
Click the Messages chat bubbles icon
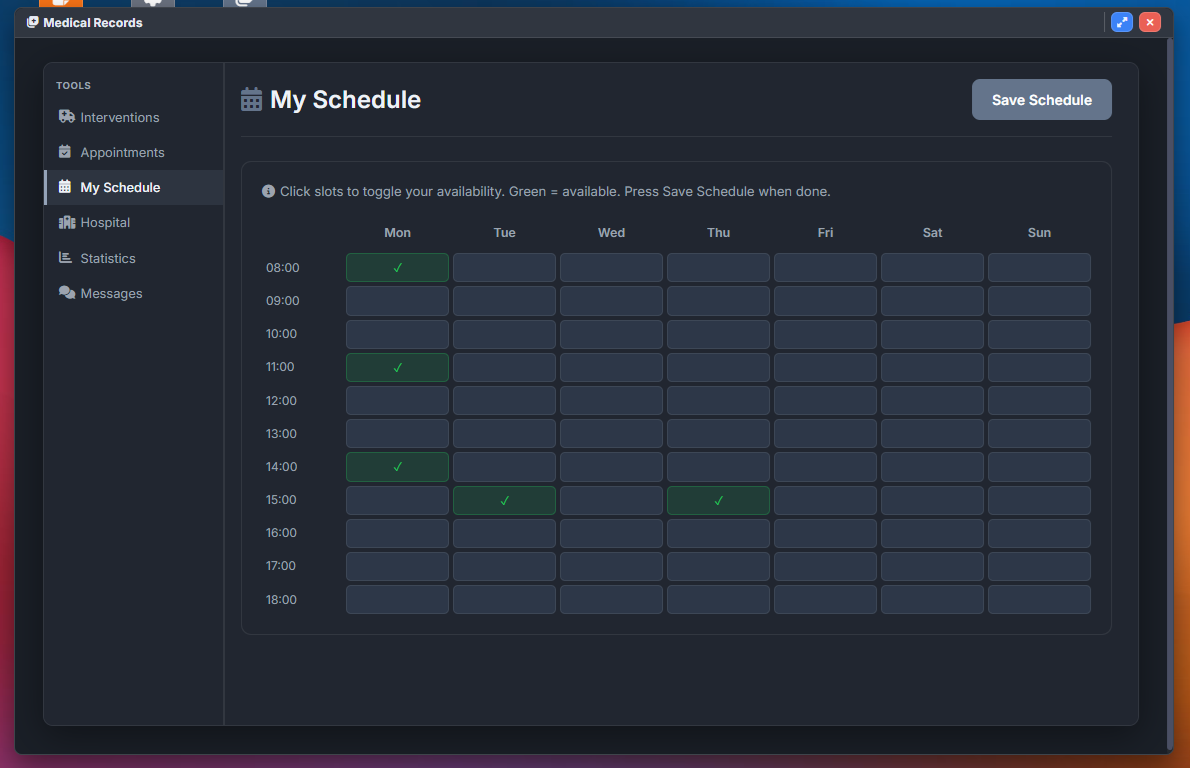67,293
